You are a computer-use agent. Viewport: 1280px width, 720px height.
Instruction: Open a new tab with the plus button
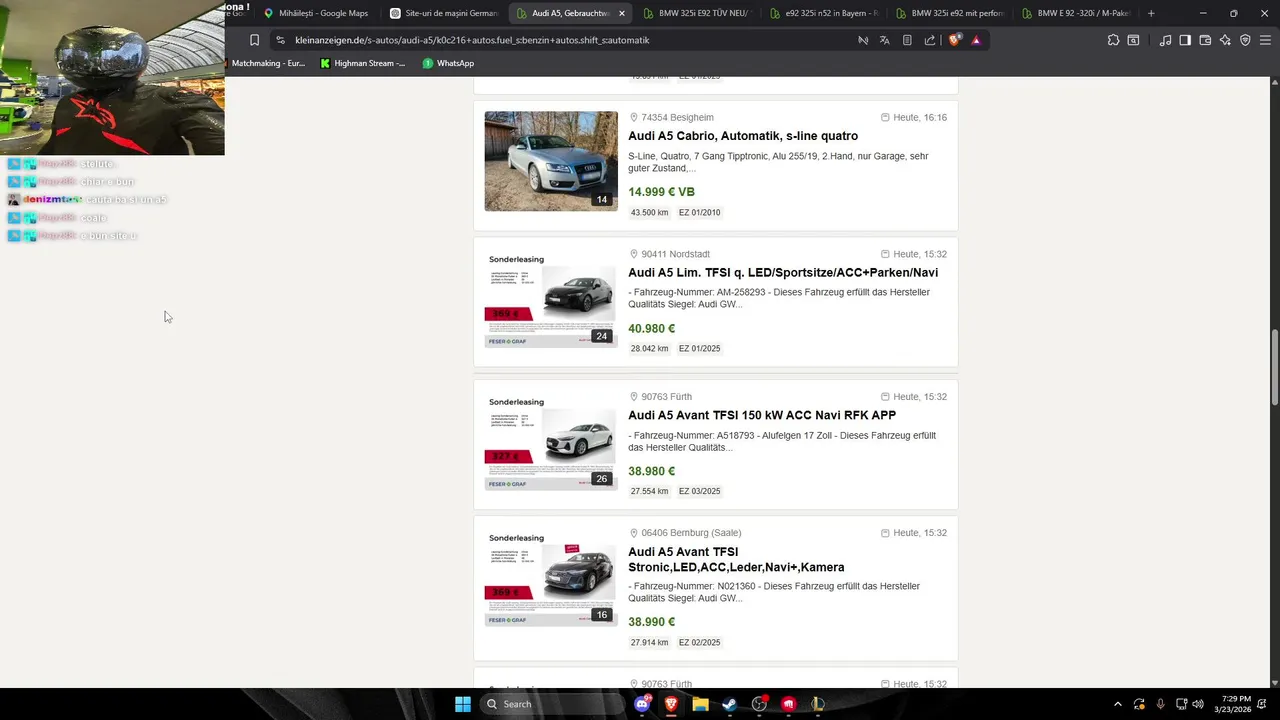tap(1151, 13)
